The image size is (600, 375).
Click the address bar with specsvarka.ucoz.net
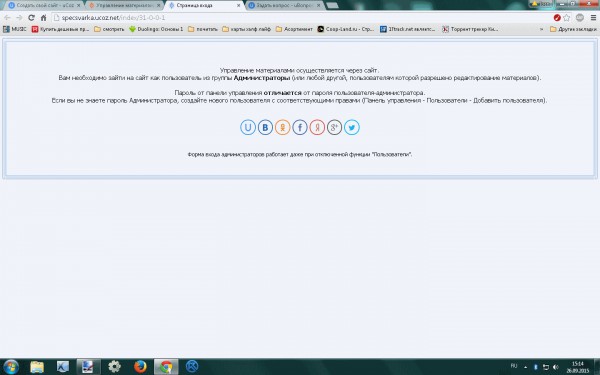(x=298, y=18)
